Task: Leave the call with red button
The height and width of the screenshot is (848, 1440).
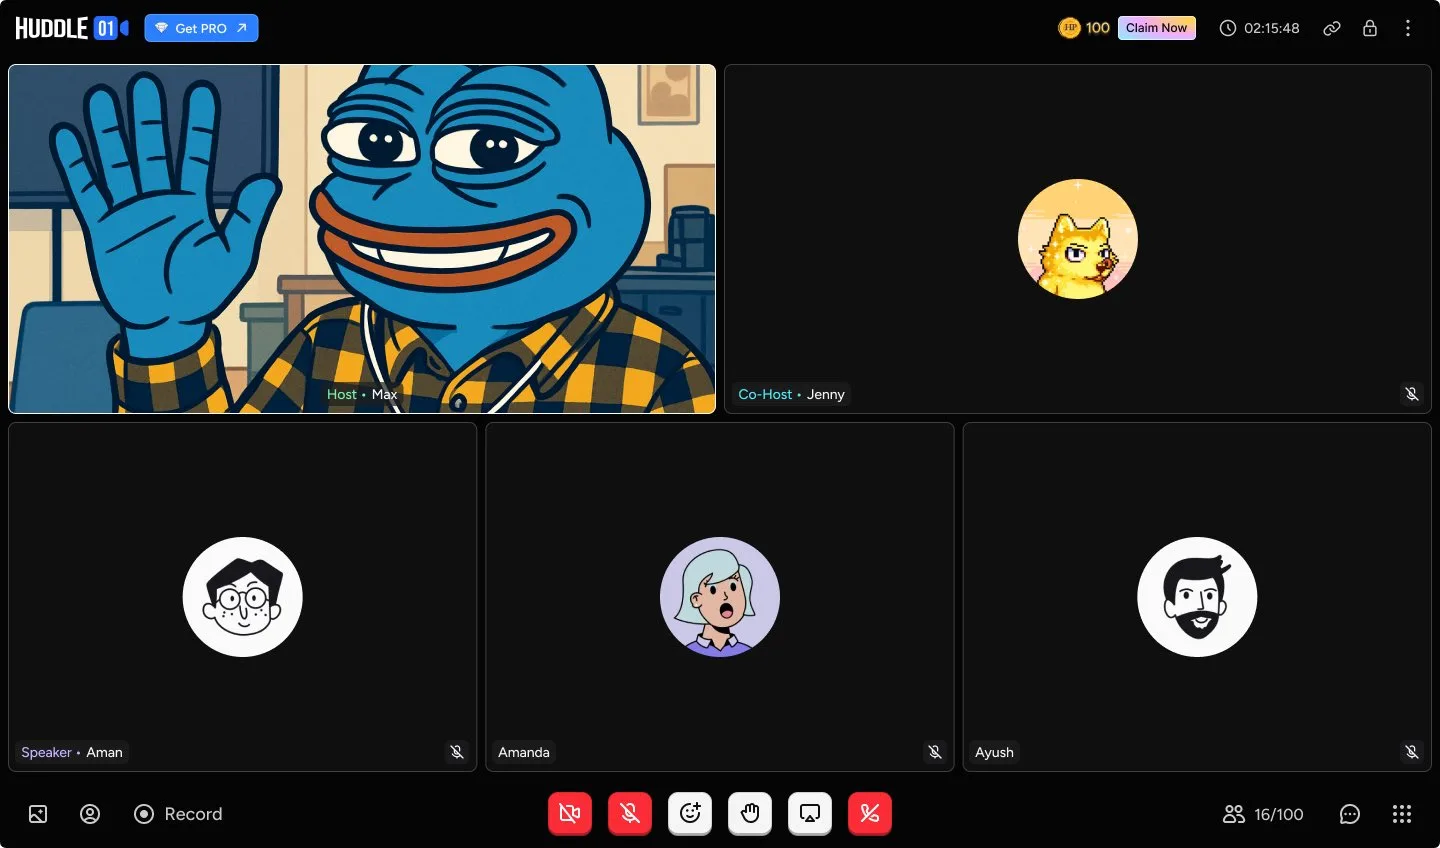Action: (870, 814)
